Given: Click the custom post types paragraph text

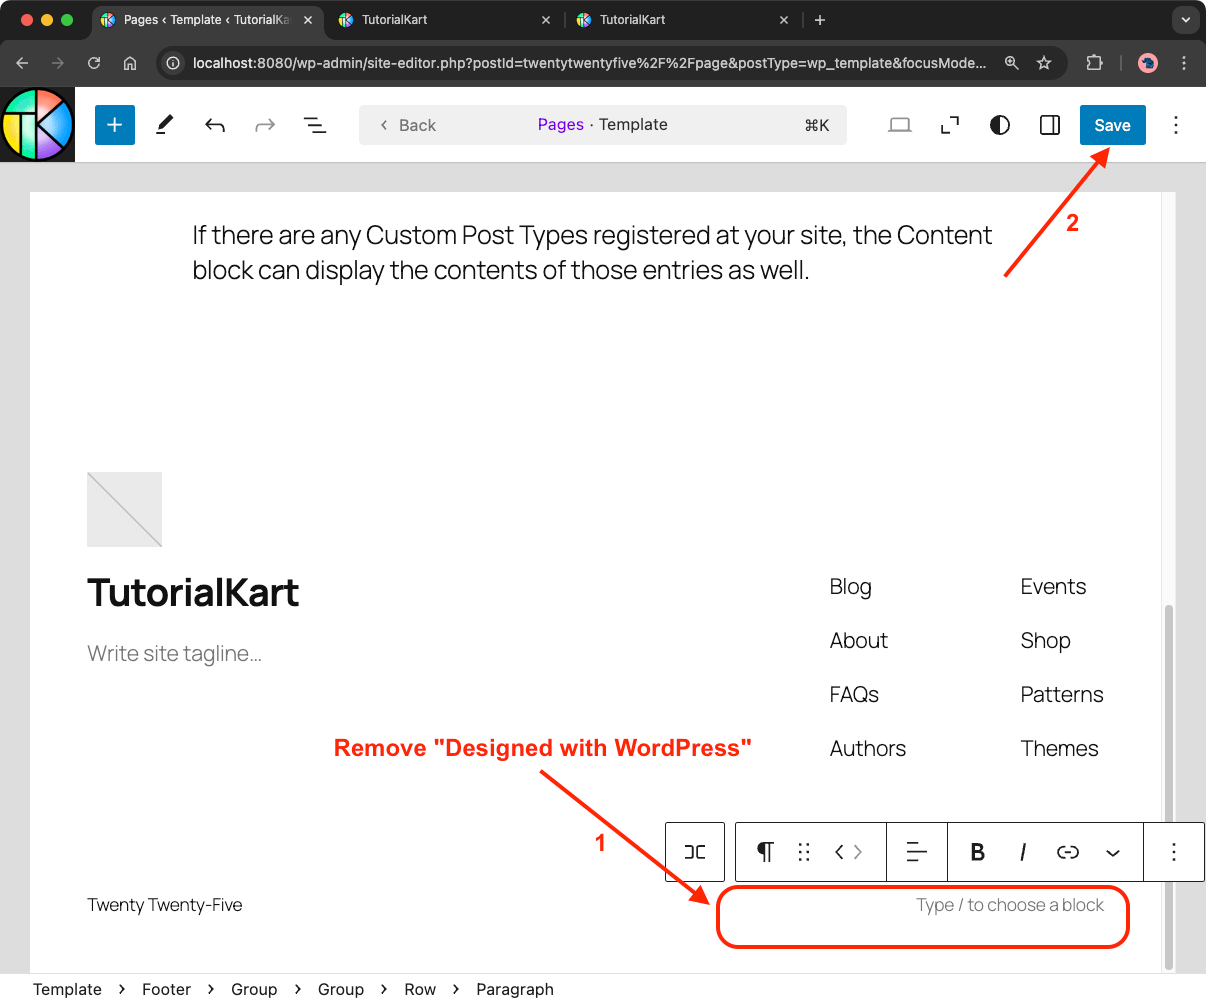Looking at the screenshot, I should click(592, 253).
